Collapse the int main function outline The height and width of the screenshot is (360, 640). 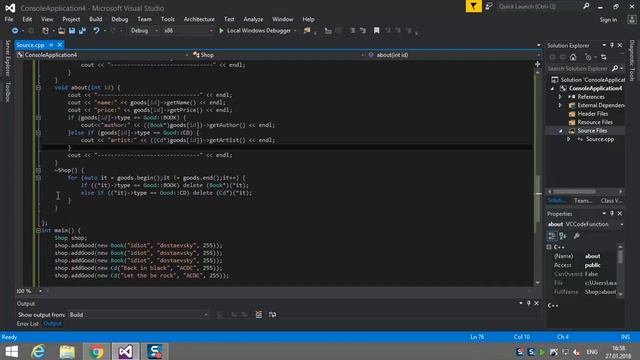(38, 230)
